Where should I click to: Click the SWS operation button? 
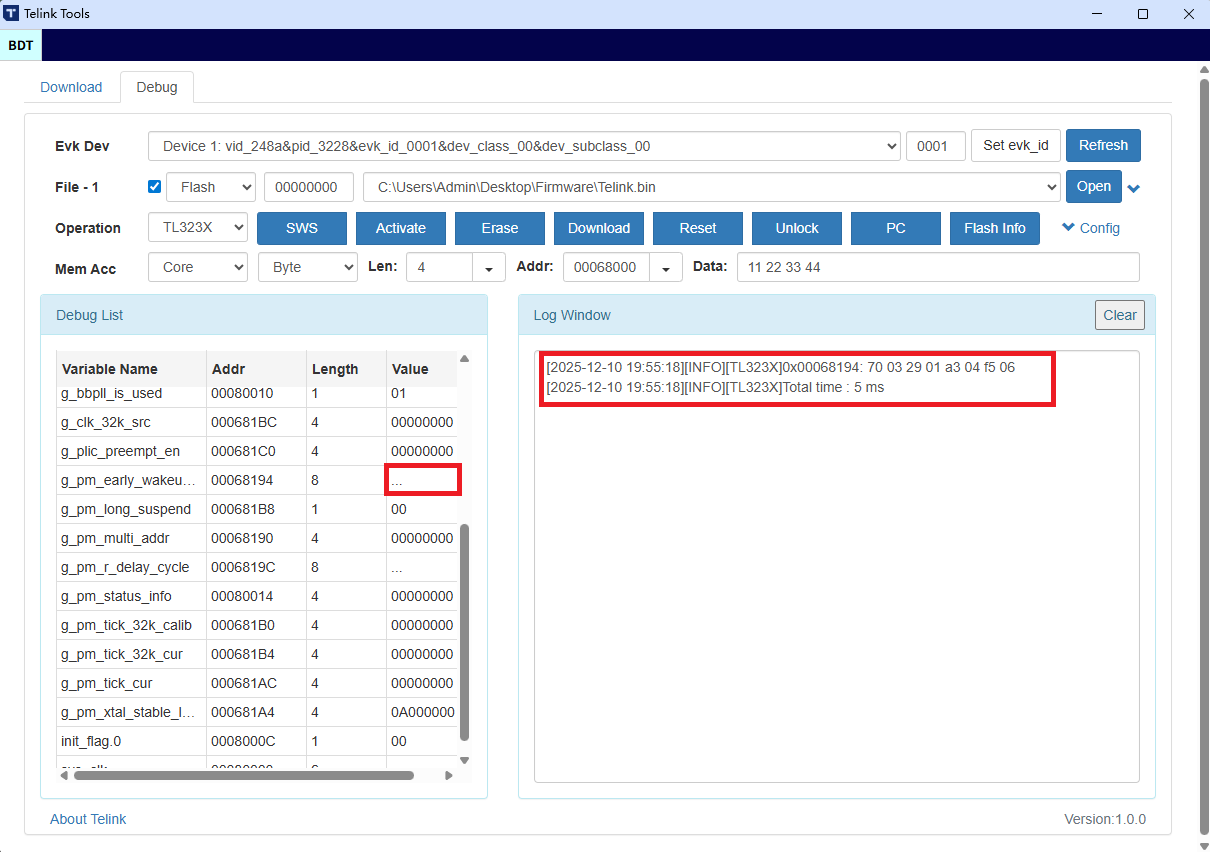pos(301,228)
